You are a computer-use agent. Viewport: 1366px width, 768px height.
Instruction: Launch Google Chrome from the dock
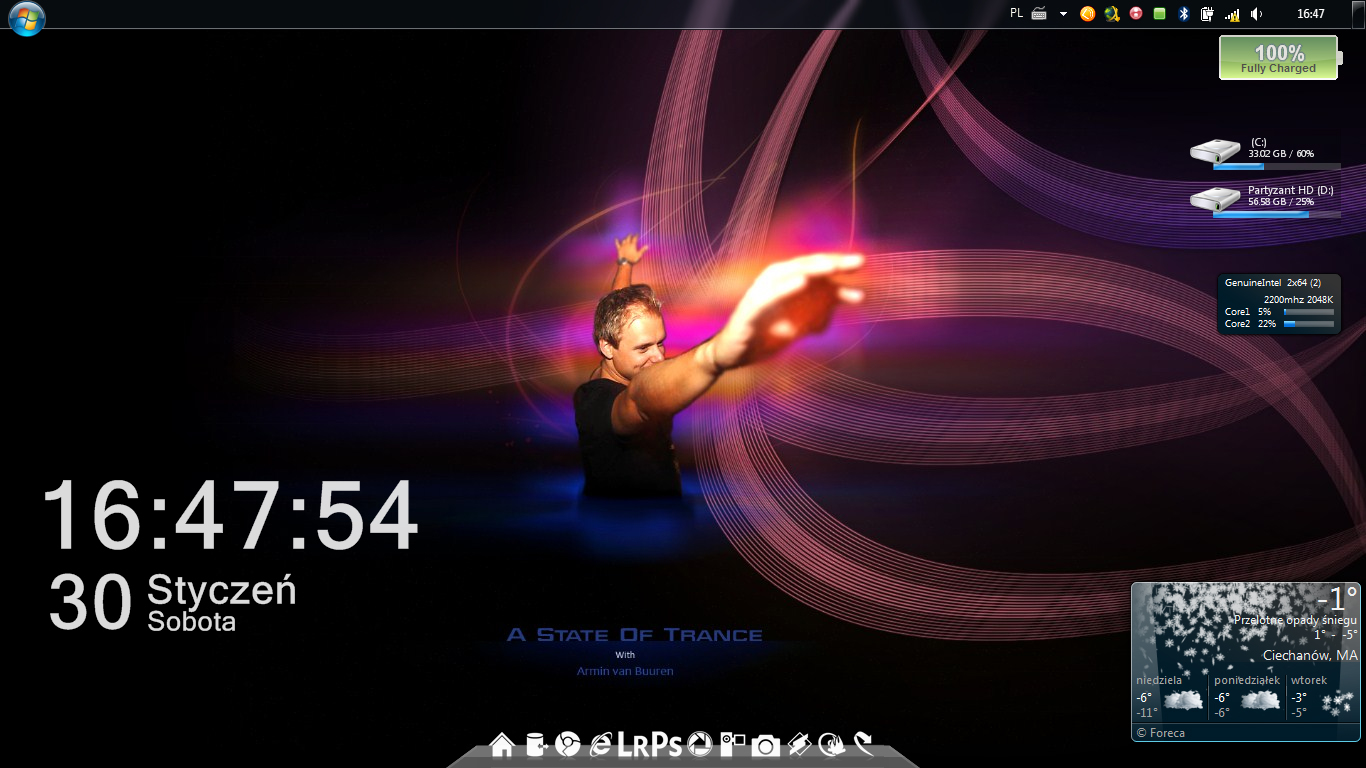pos(568,744)
